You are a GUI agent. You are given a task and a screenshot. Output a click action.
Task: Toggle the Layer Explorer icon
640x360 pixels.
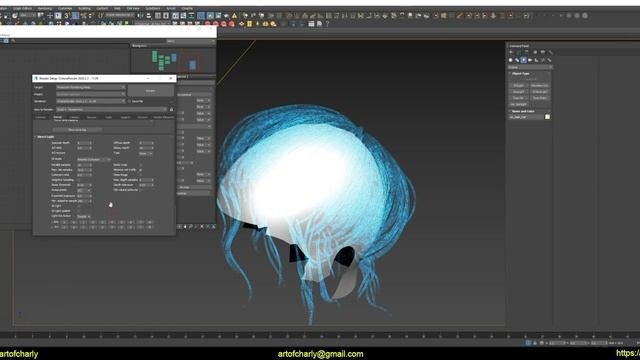click(x=166, y=16)
